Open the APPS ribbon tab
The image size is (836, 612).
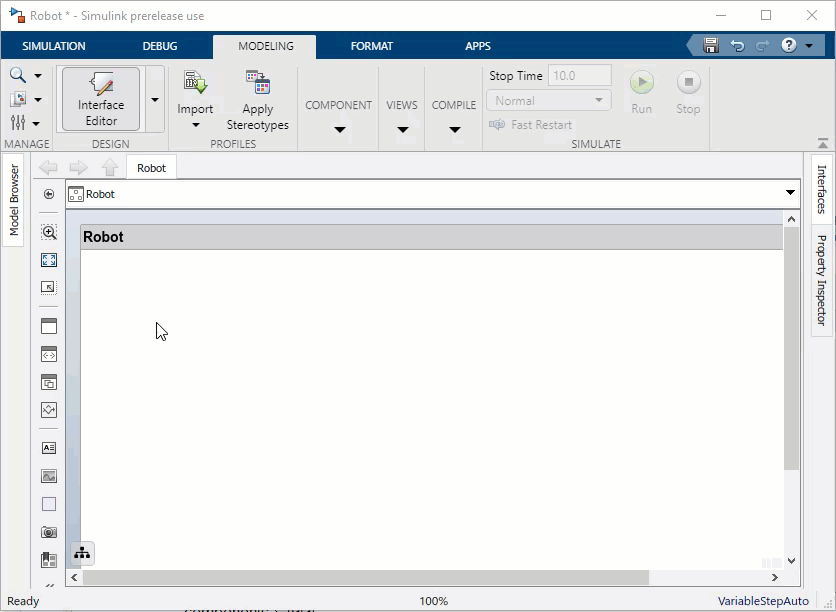[478, 46]
